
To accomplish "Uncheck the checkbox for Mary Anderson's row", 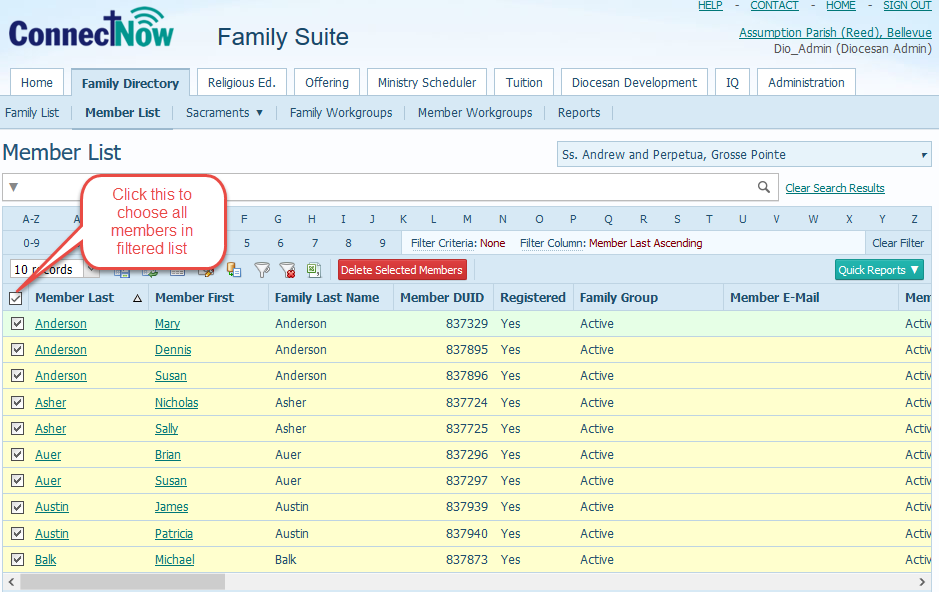I will (x=17, y=324).
